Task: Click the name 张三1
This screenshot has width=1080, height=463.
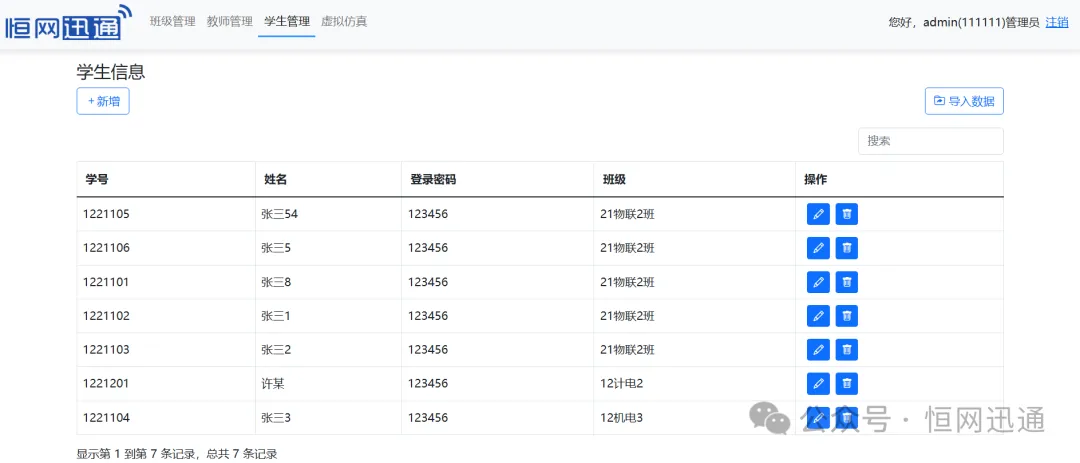Action: [x=276, y=316]
